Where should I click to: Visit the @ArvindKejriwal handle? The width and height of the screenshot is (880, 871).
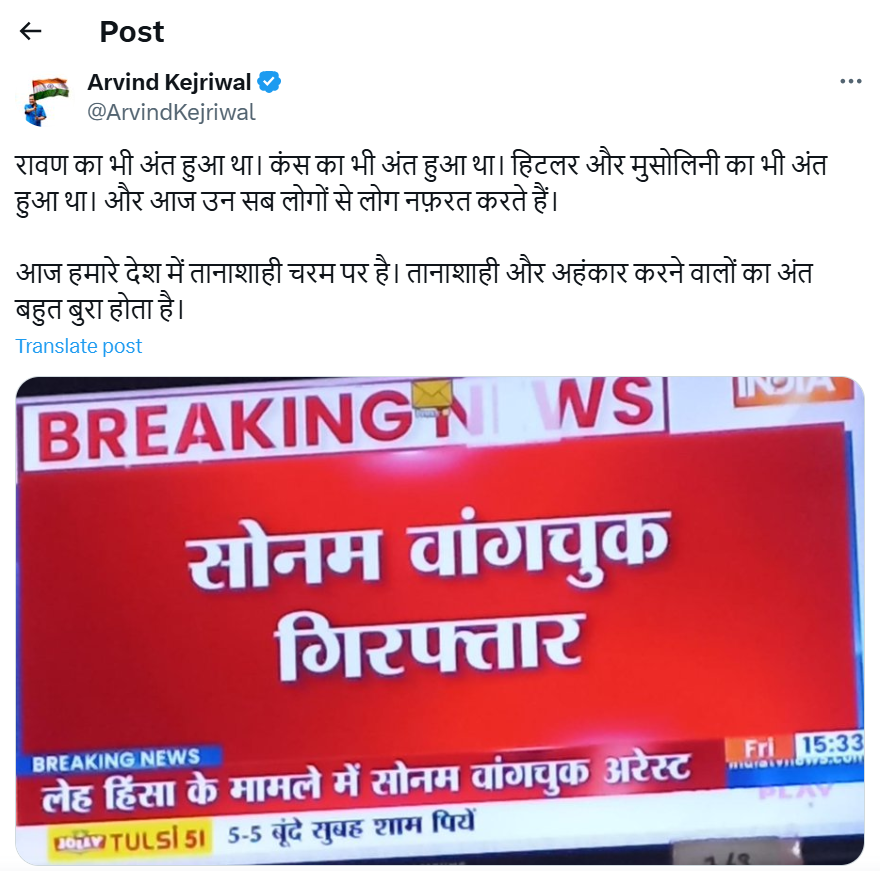click(x=171, y=112)
